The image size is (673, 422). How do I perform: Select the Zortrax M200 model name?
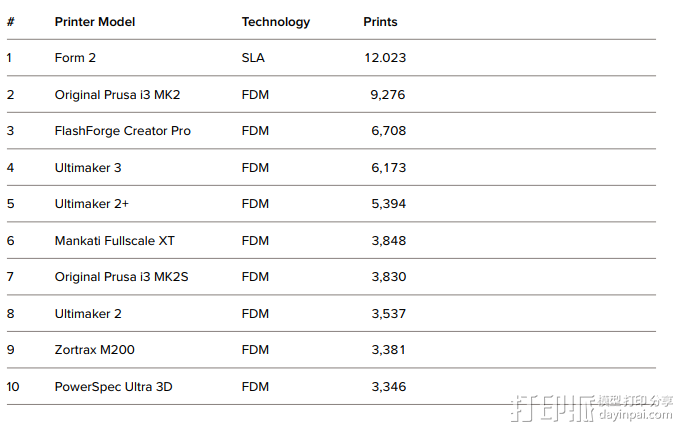pyautogui.click(x=95, y=350)
